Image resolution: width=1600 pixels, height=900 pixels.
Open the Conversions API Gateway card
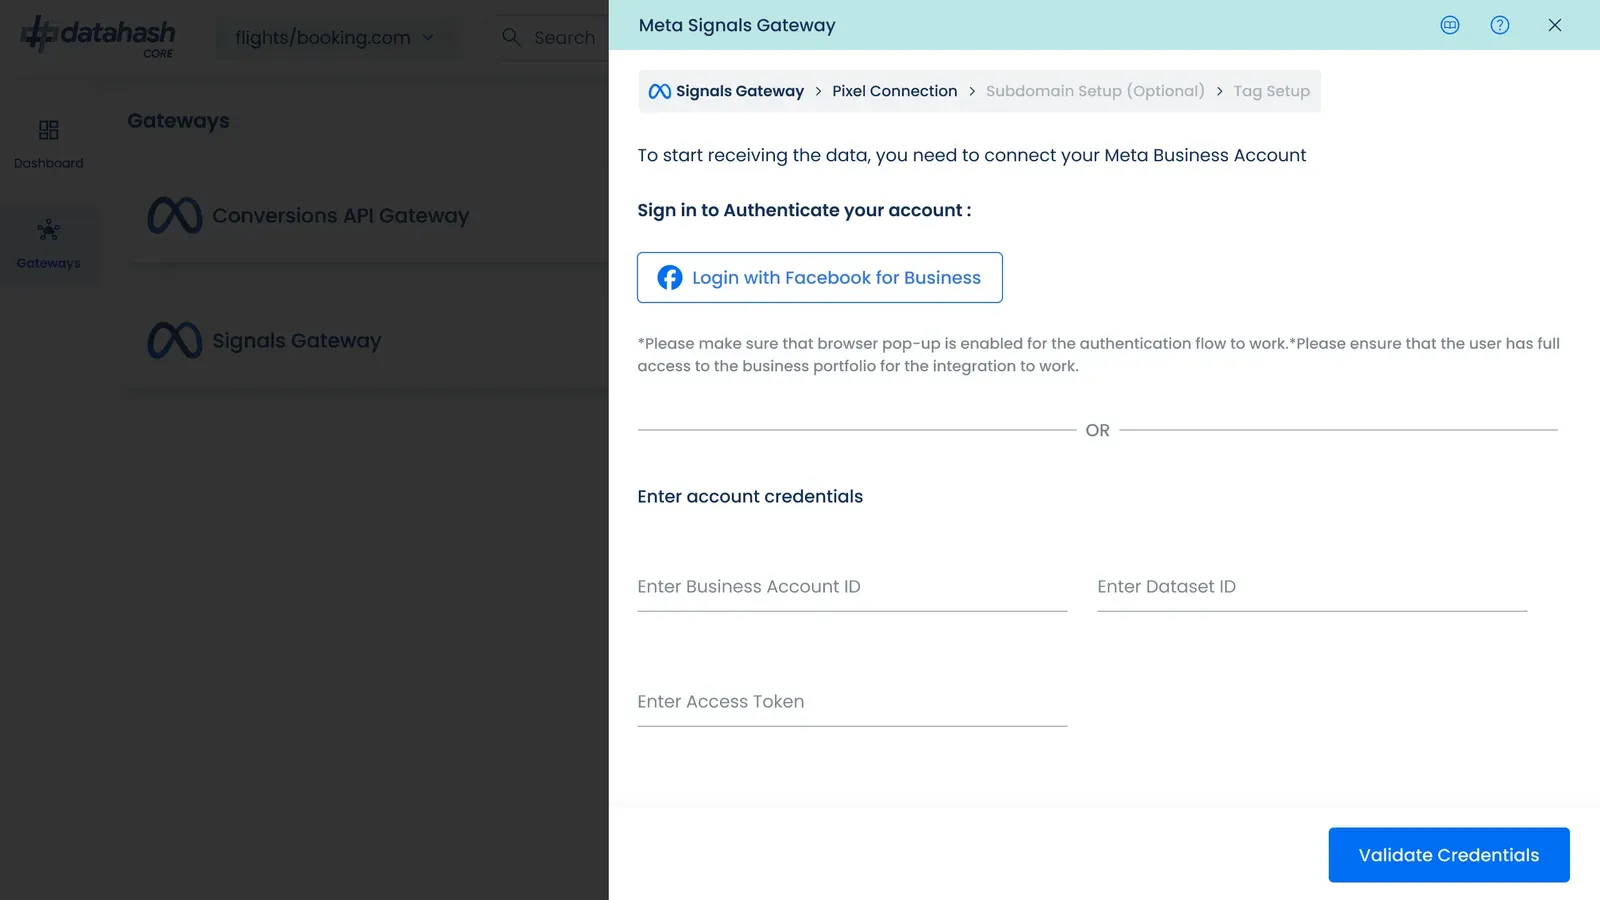(x=368, y=216)
